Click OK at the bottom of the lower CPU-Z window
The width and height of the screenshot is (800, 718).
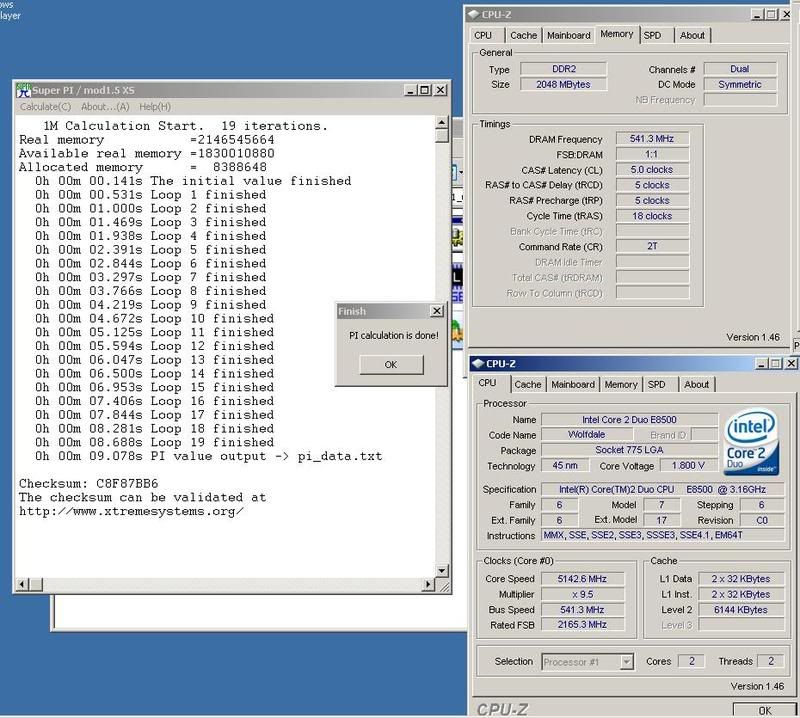(764, 710)
